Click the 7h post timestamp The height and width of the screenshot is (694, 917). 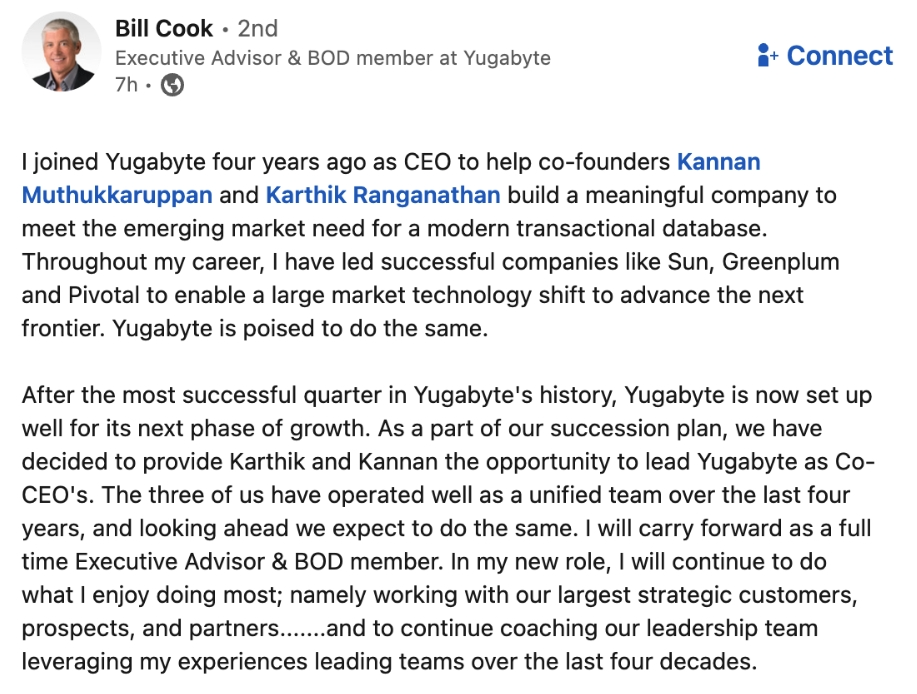pyautogui.click(x=126, y=86)
